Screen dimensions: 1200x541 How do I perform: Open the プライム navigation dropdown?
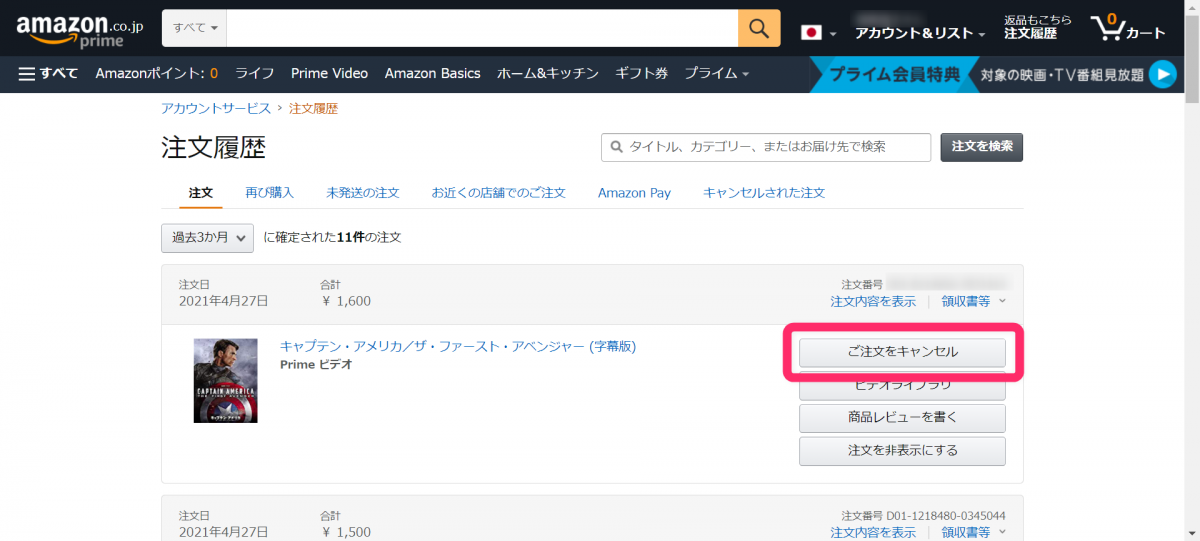pos(716,73)
